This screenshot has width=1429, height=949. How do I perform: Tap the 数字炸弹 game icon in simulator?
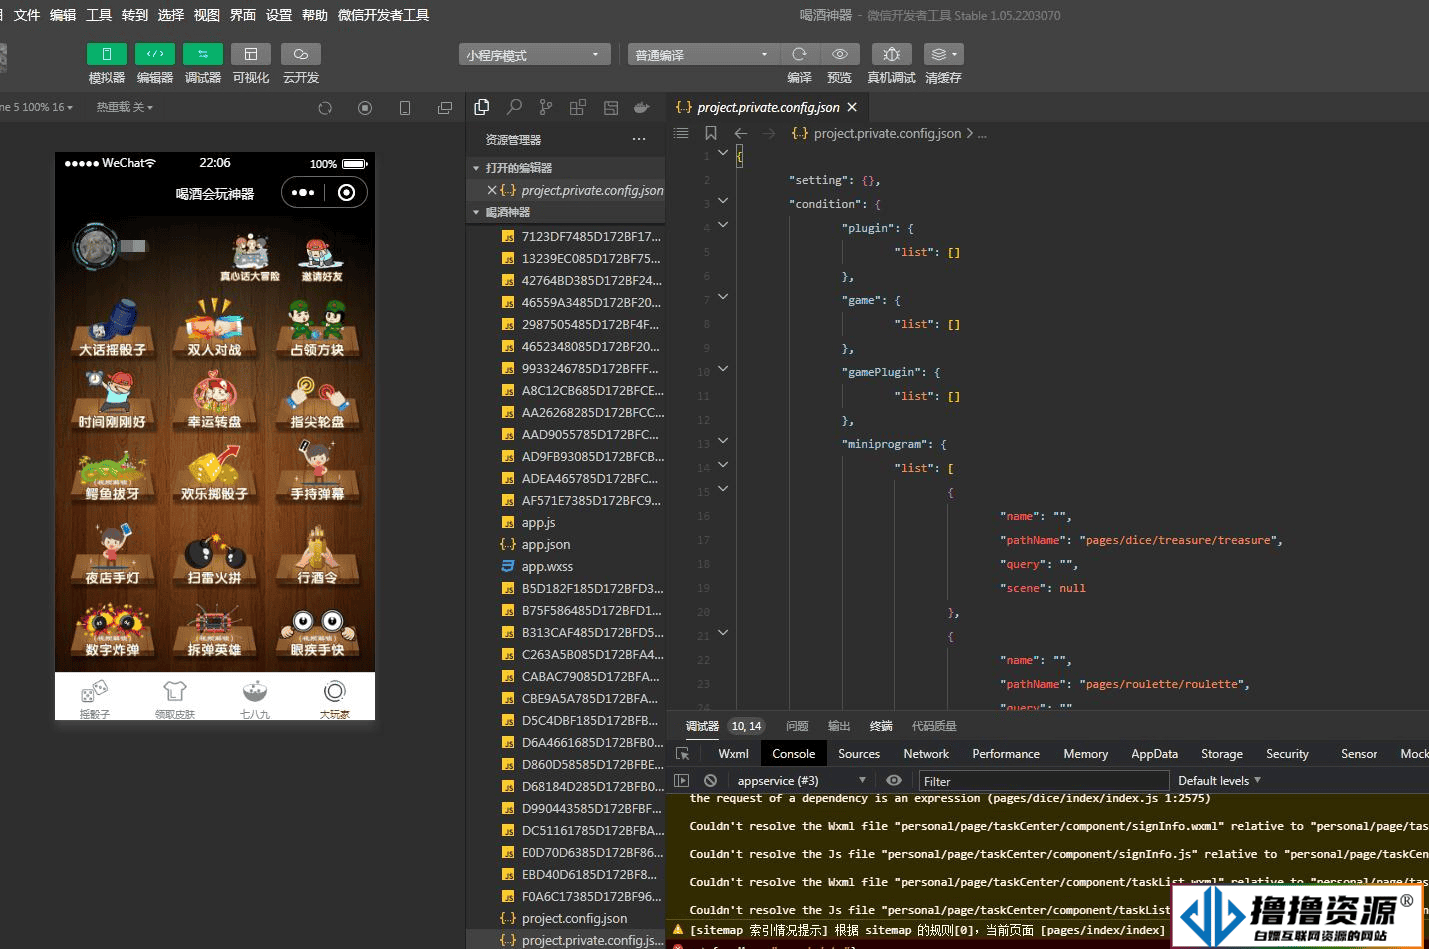click(x=112, y=629)
